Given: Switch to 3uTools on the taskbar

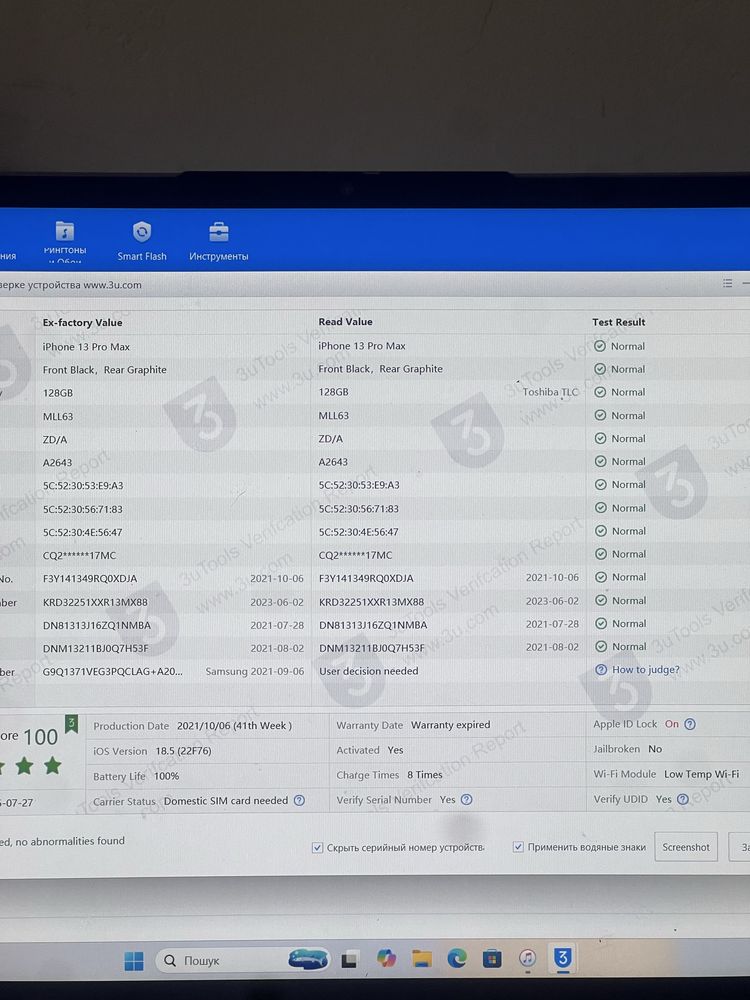Looking at the screenshot, I should (x=562, y=957).
